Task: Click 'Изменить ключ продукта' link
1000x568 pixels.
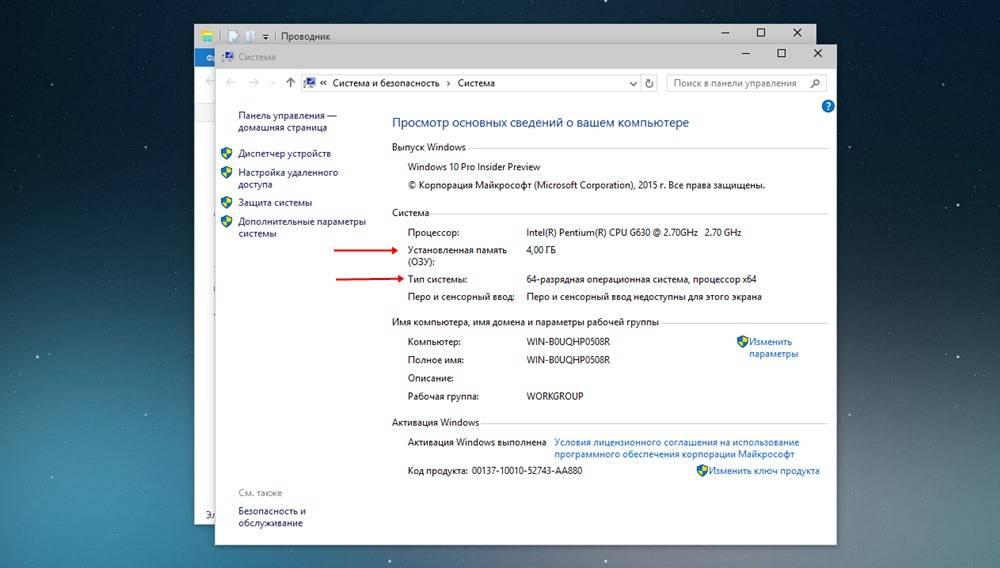Action: pyautogui.click(x=764, y=470)
